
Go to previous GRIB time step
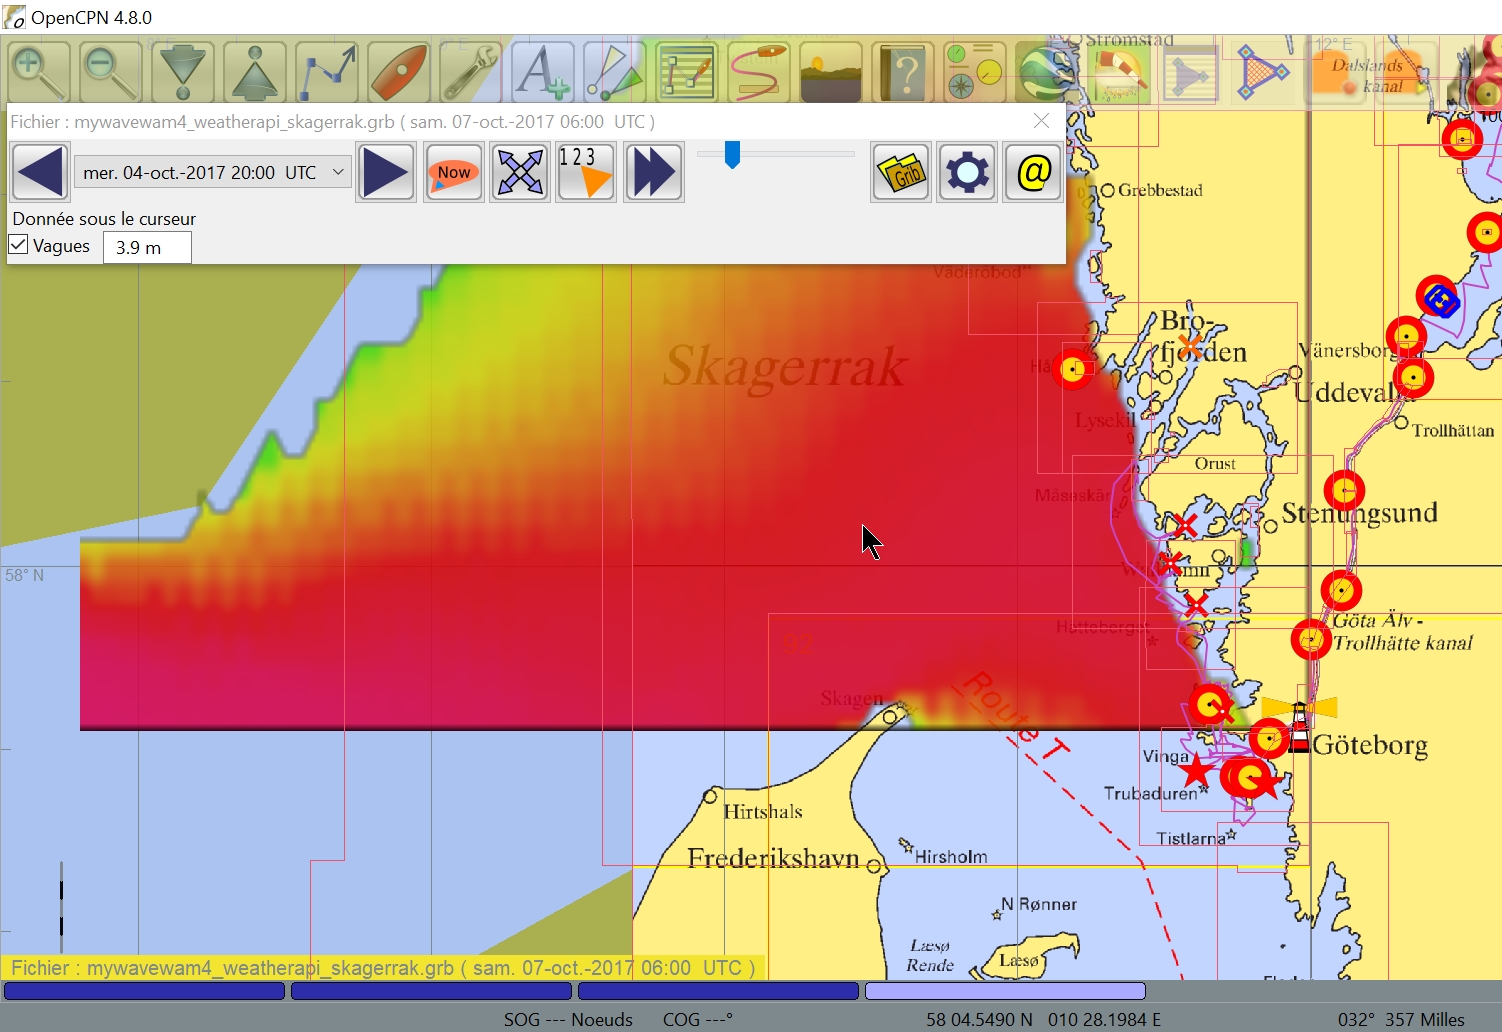coord(40,172)
